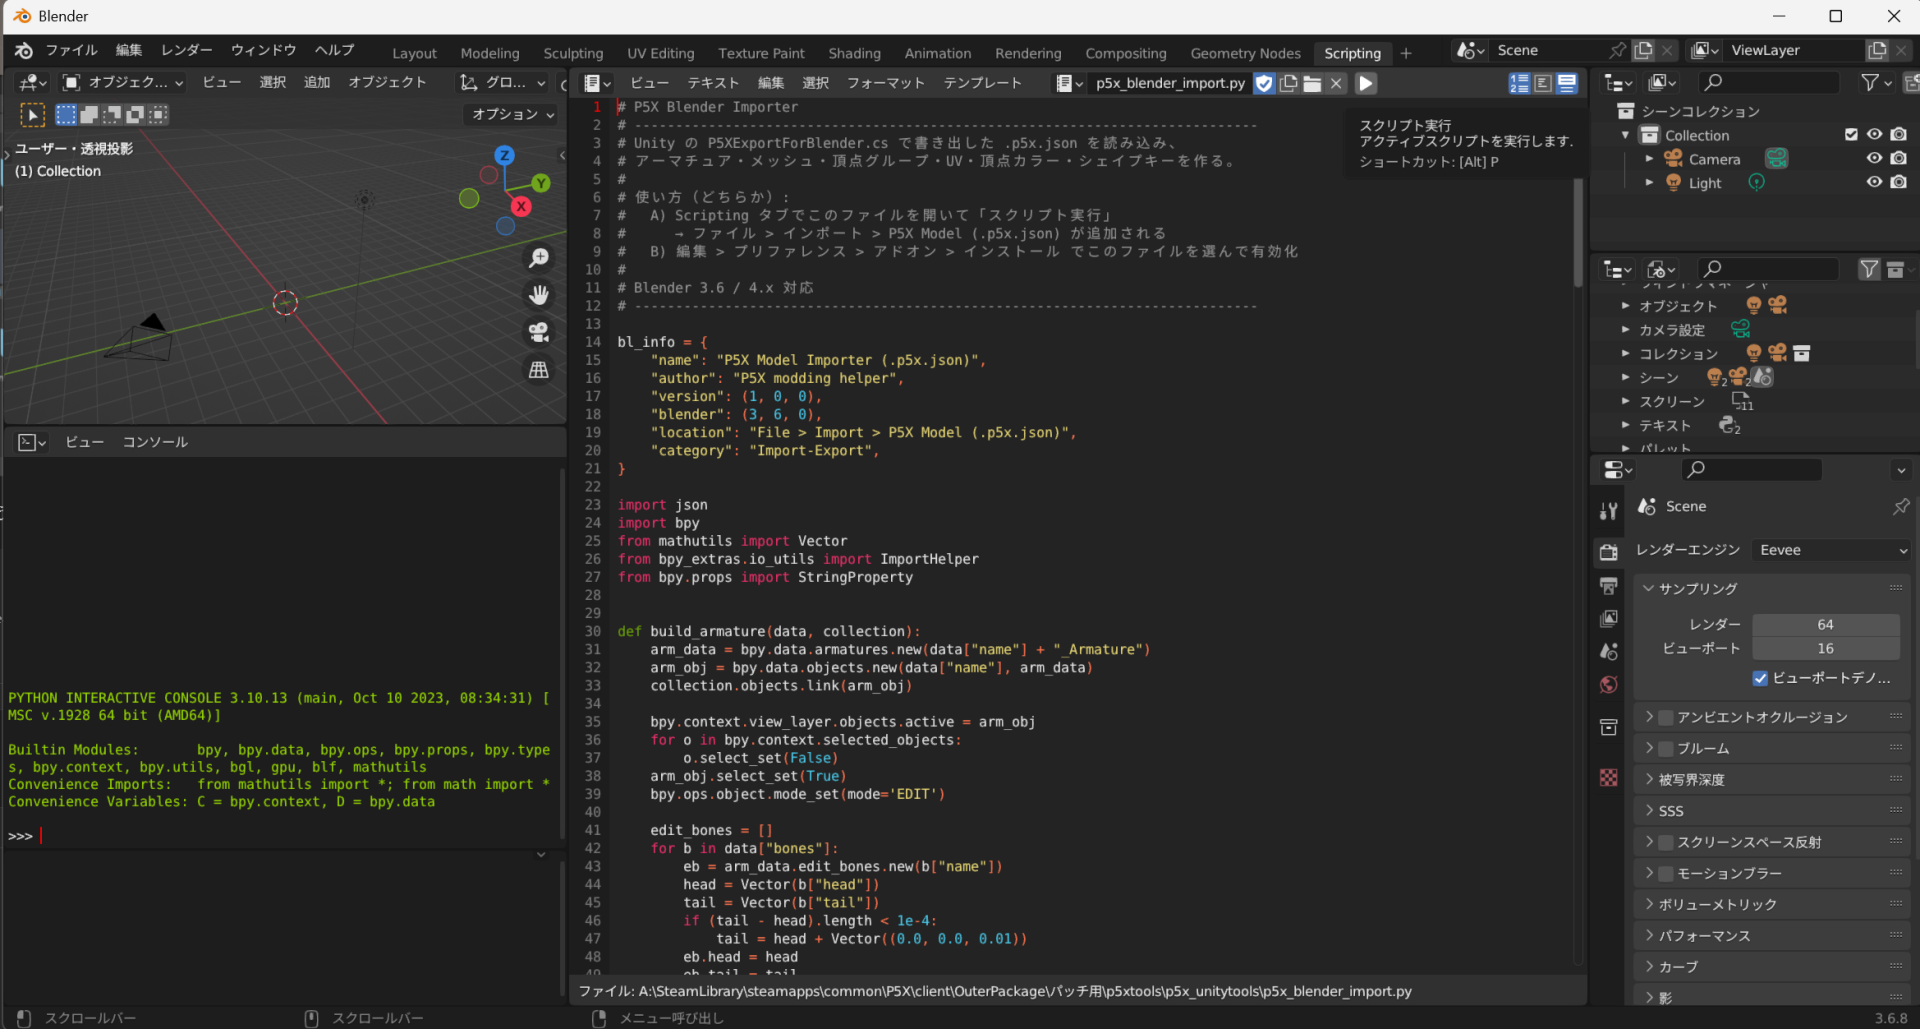Switch to the Shading workspace tab
Screen dimensions: 1920x1029
click(x=854, y=53)
